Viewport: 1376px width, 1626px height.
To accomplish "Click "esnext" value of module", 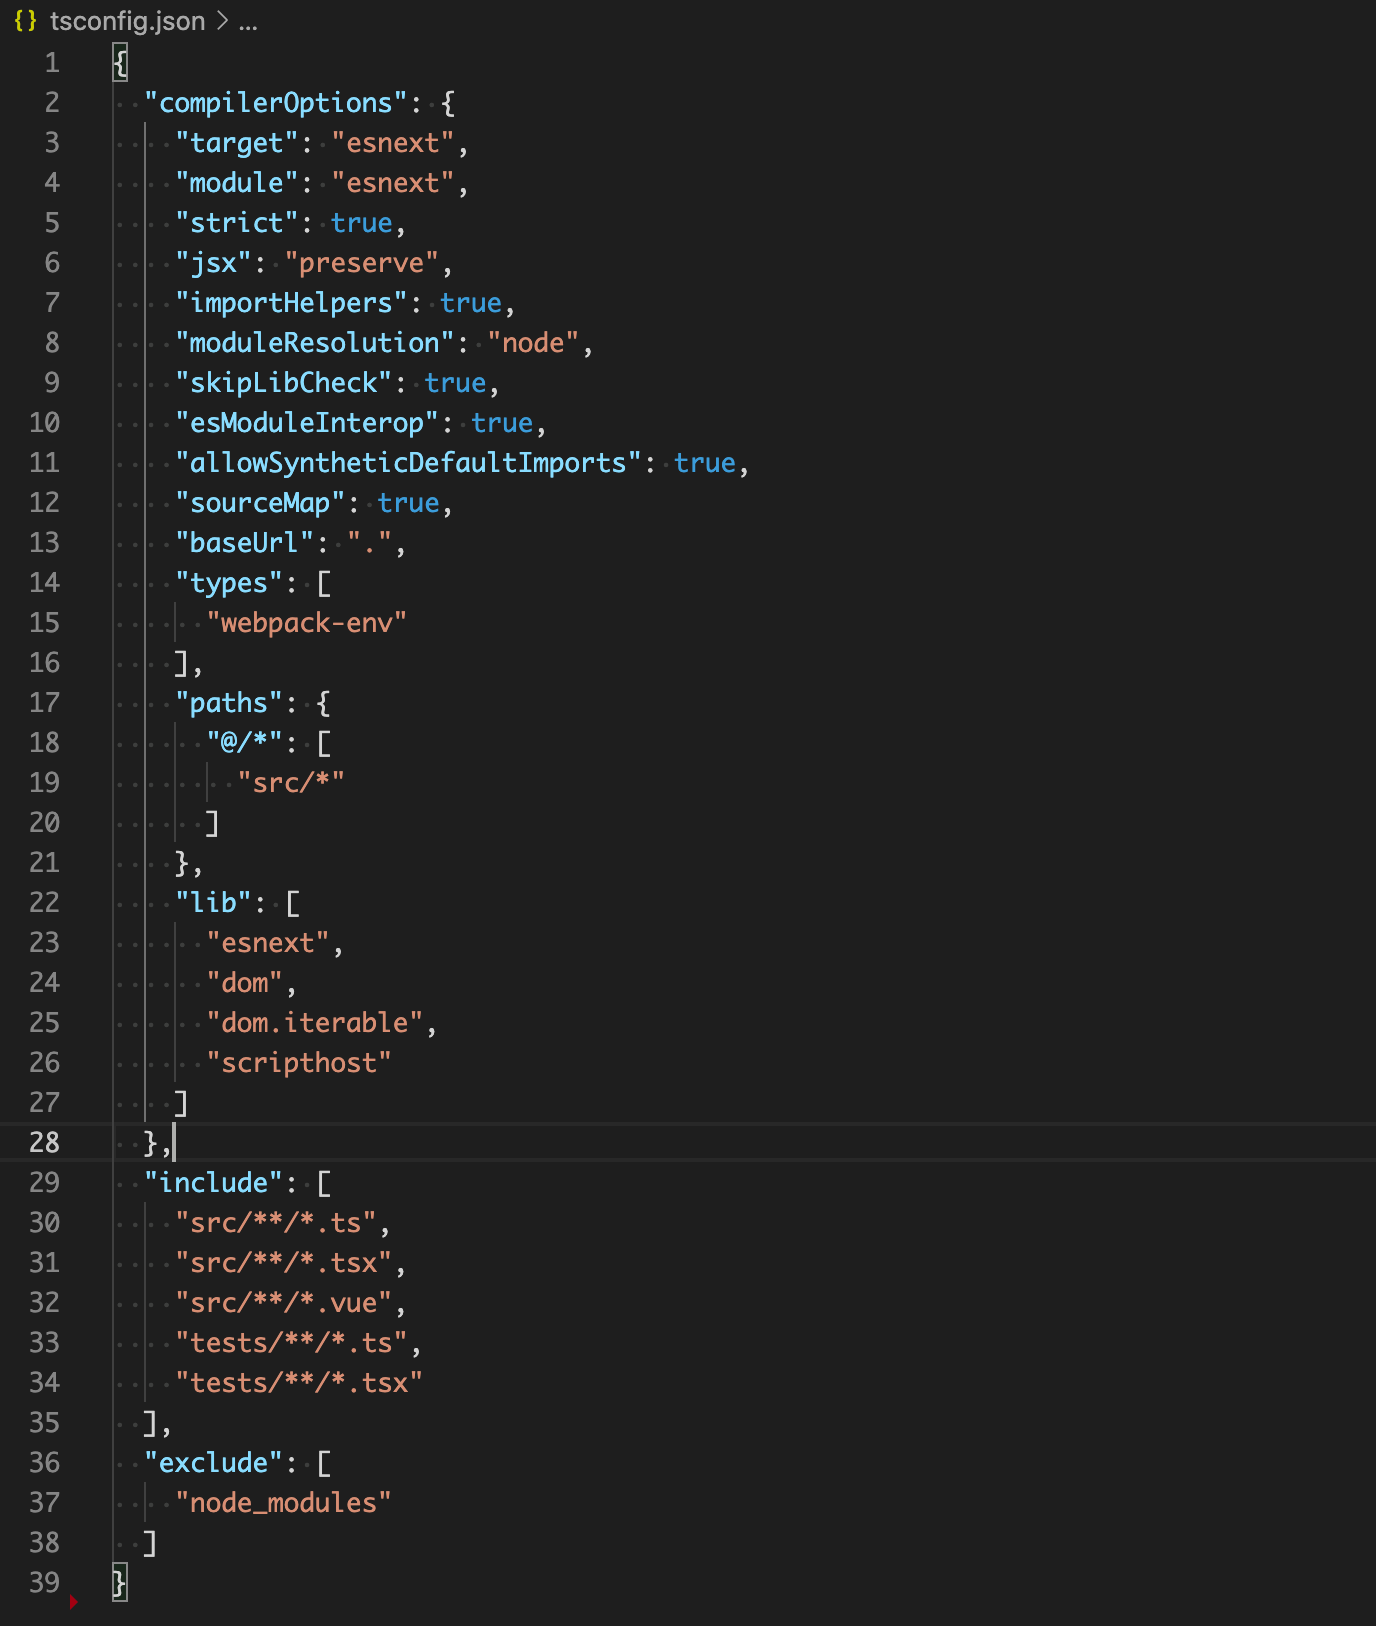I will 393,183.
